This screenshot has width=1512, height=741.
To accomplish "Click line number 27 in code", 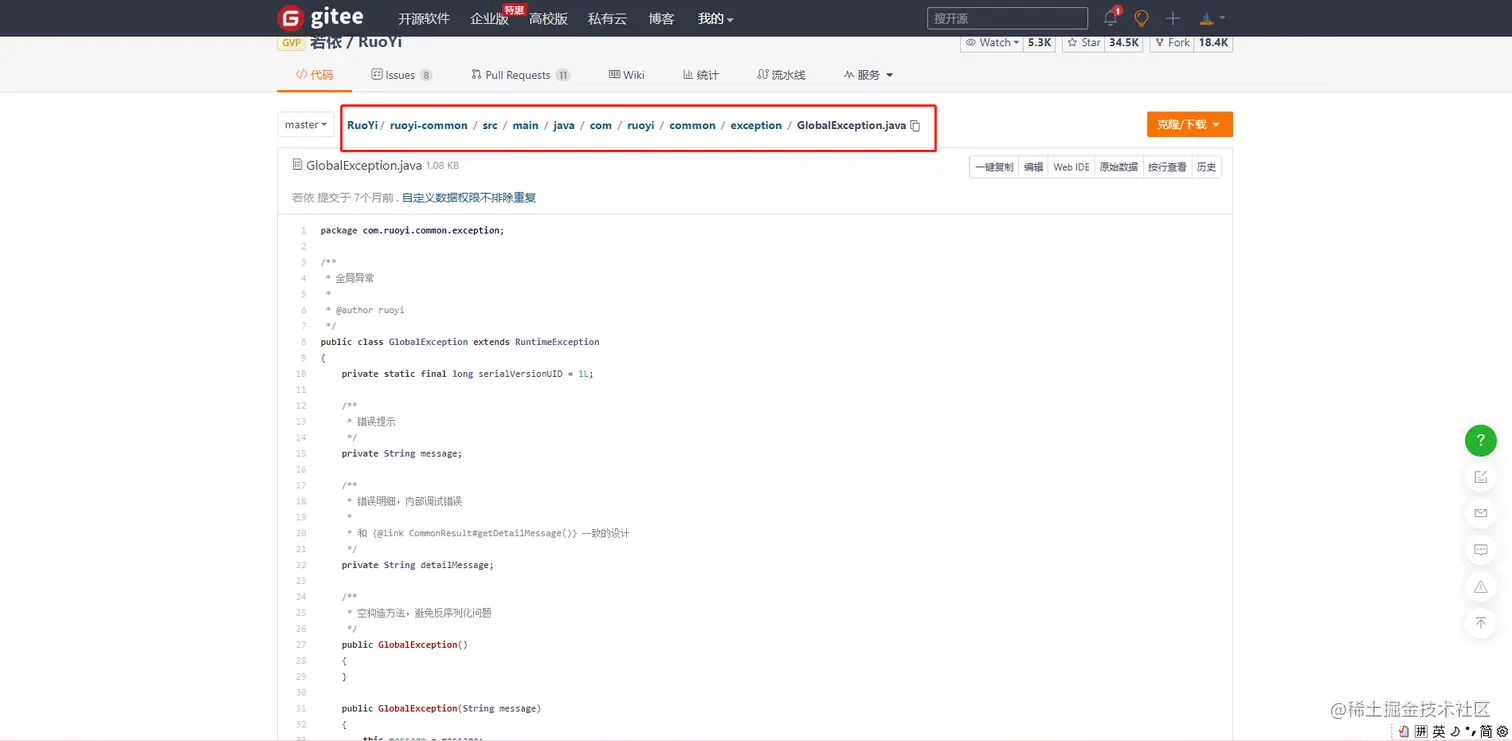I will (x=301, y=645).
